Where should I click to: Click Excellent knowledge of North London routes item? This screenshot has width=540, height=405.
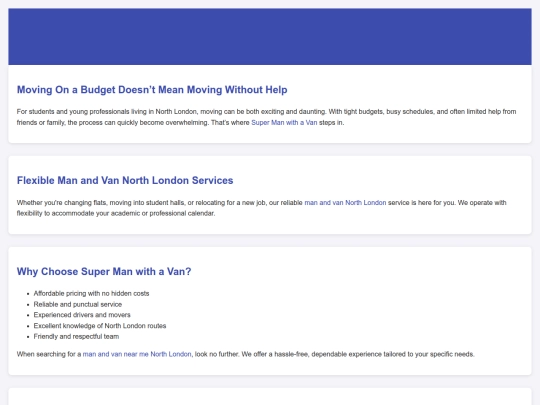[100, 326]
